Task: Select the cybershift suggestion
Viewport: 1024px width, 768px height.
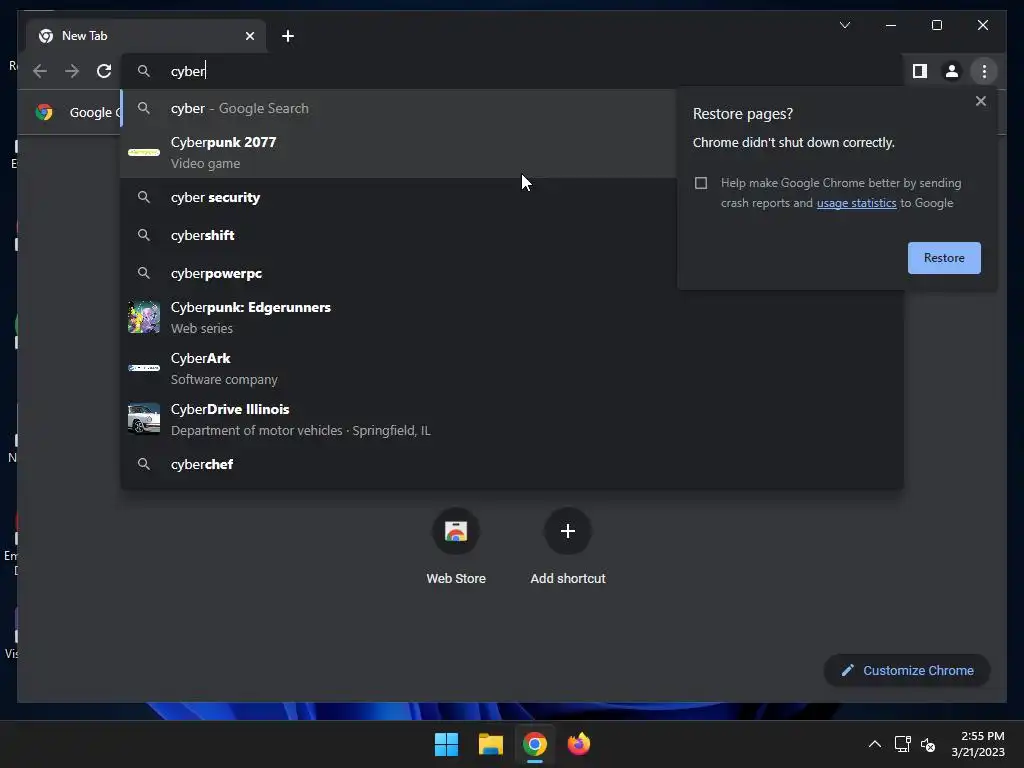Action: 398,235
